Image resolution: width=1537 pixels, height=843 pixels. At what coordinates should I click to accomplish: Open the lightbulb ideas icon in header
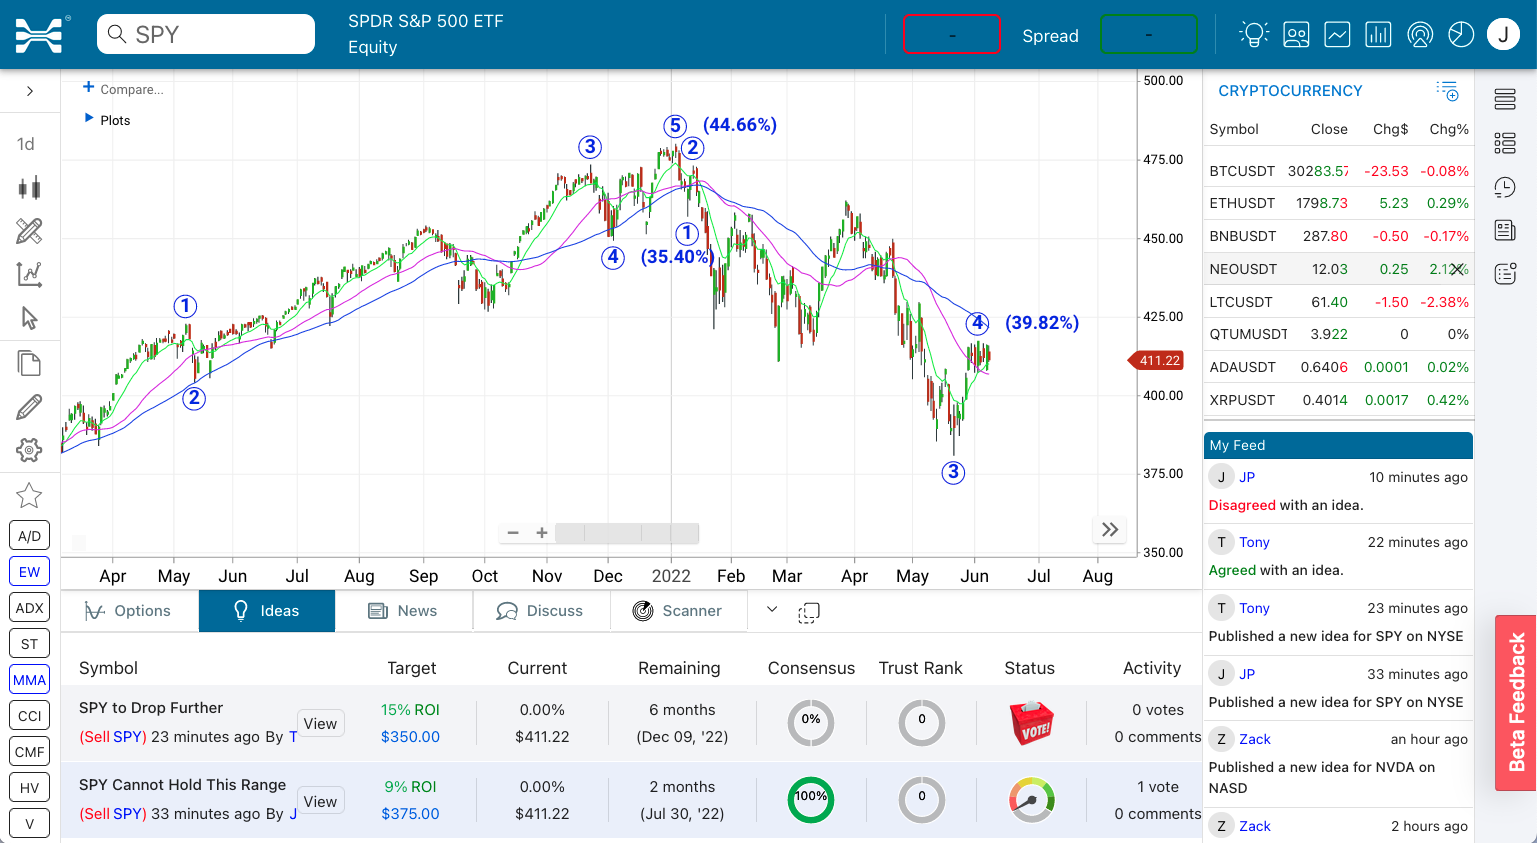pyautogui.click(x=1253, y=34)
